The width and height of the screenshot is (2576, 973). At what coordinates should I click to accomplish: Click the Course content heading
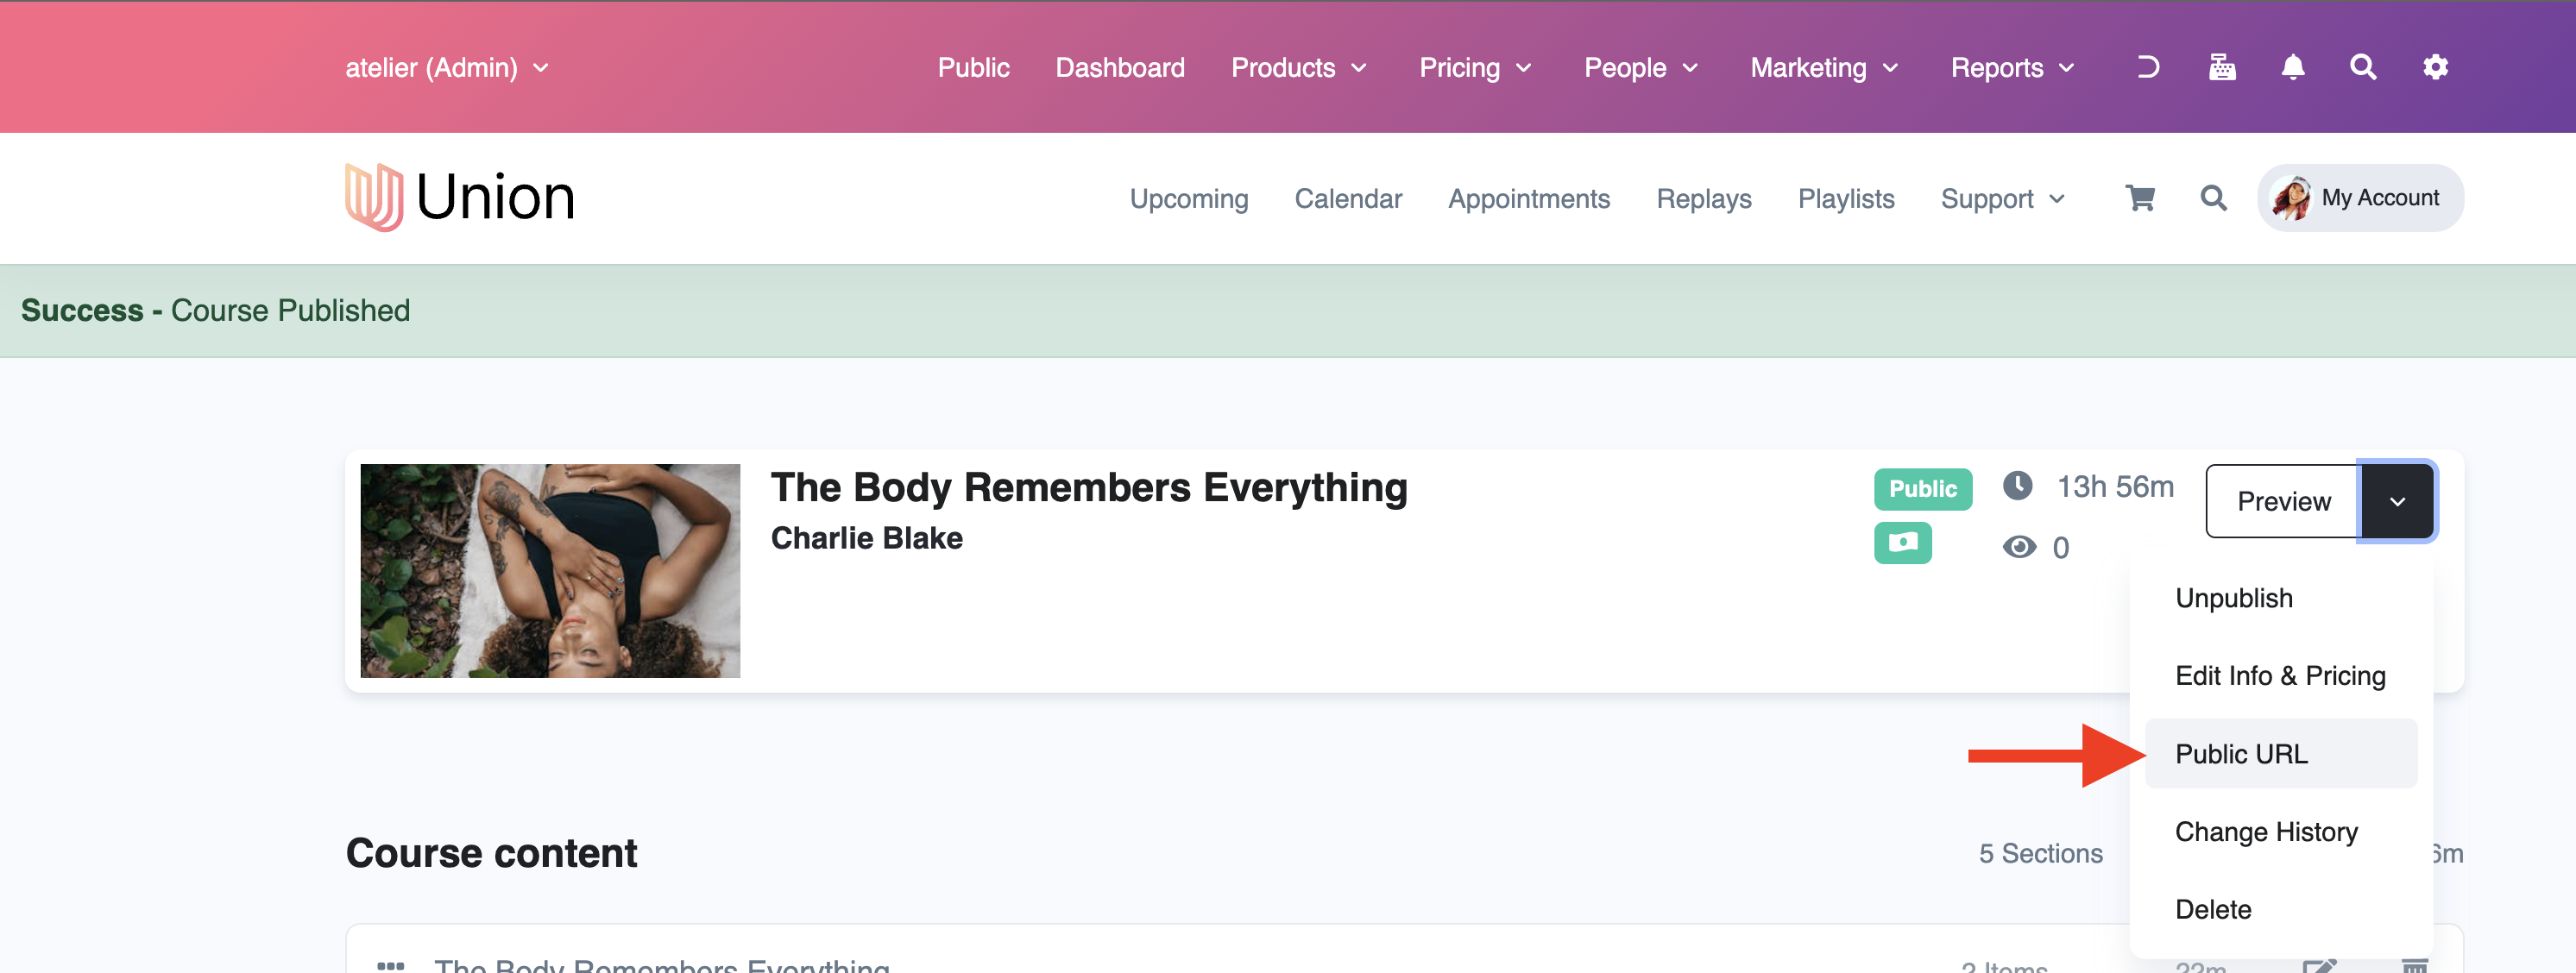click(491, 852)
